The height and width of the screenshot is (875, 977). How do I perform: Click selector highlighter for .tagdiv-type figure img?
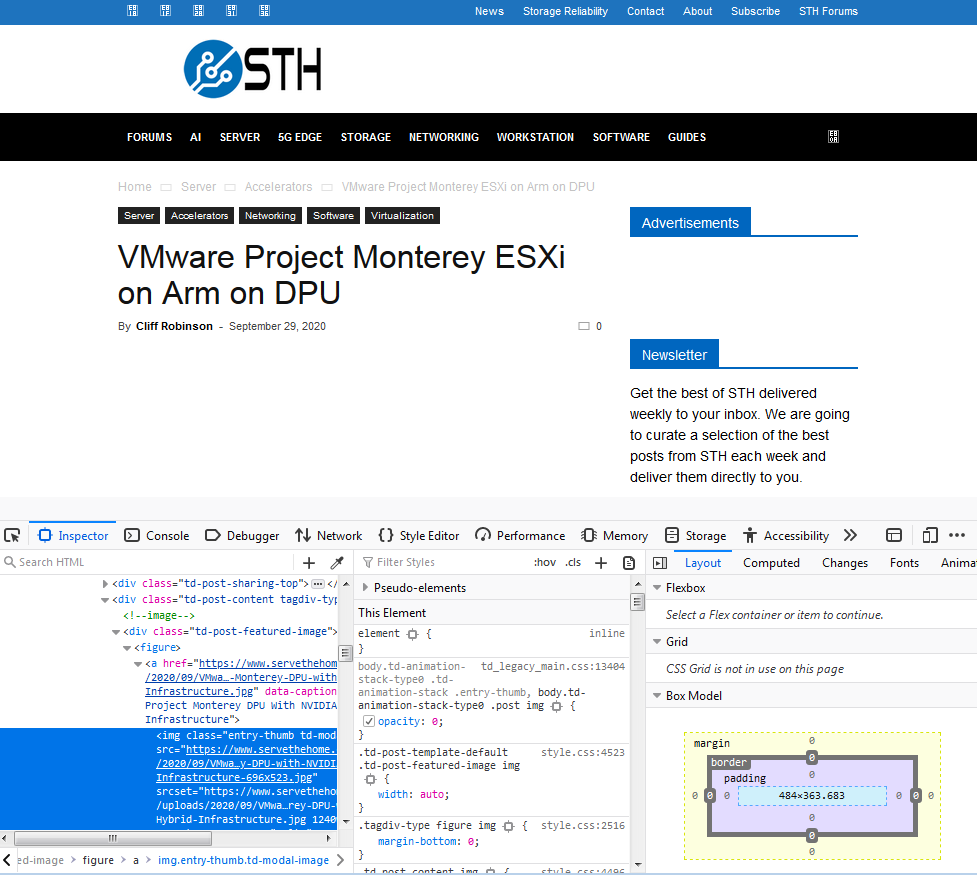point(508,826)
